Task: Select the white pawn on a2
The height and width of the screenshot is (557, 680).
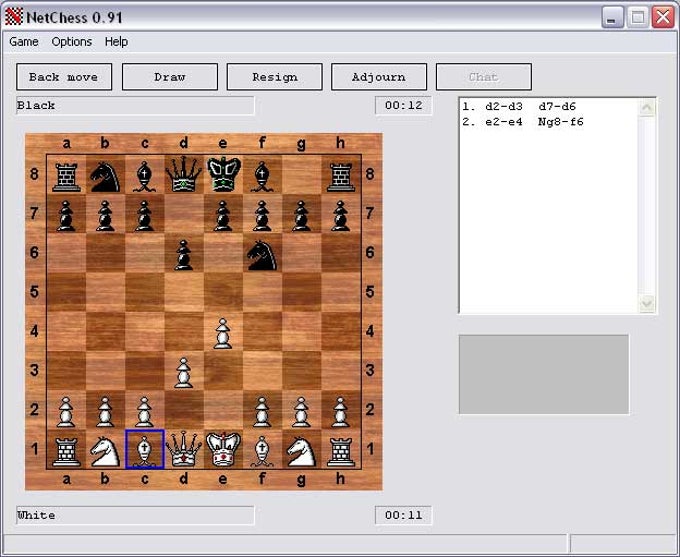Action: point(66,410)
